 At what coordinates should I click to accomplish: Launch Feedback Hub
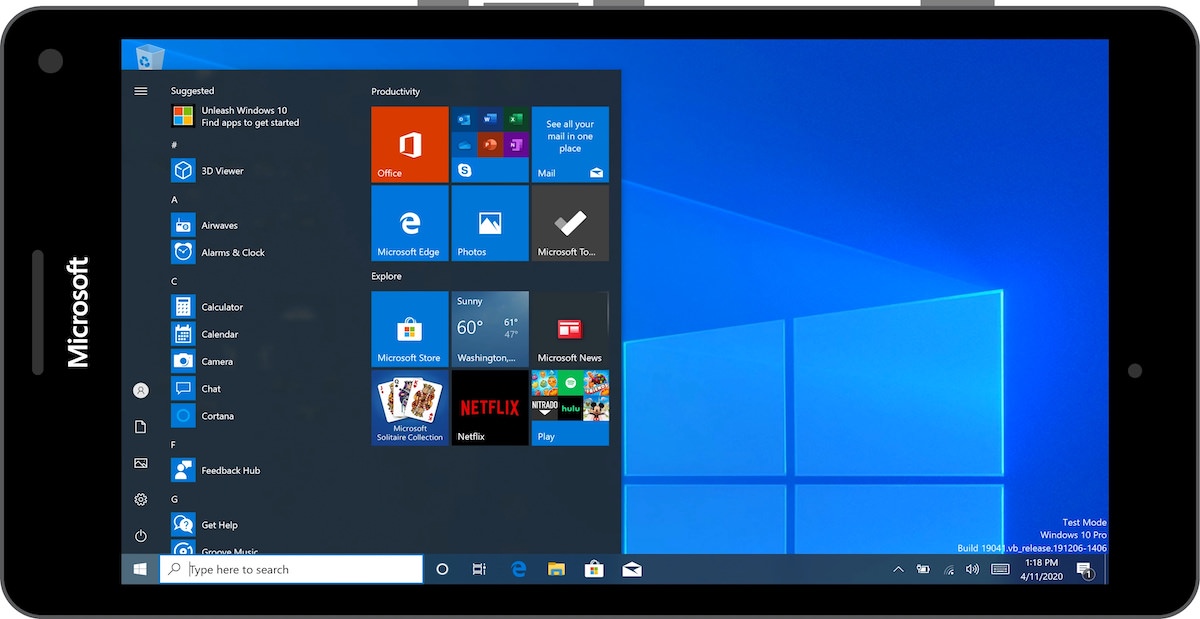pos(216,470)
